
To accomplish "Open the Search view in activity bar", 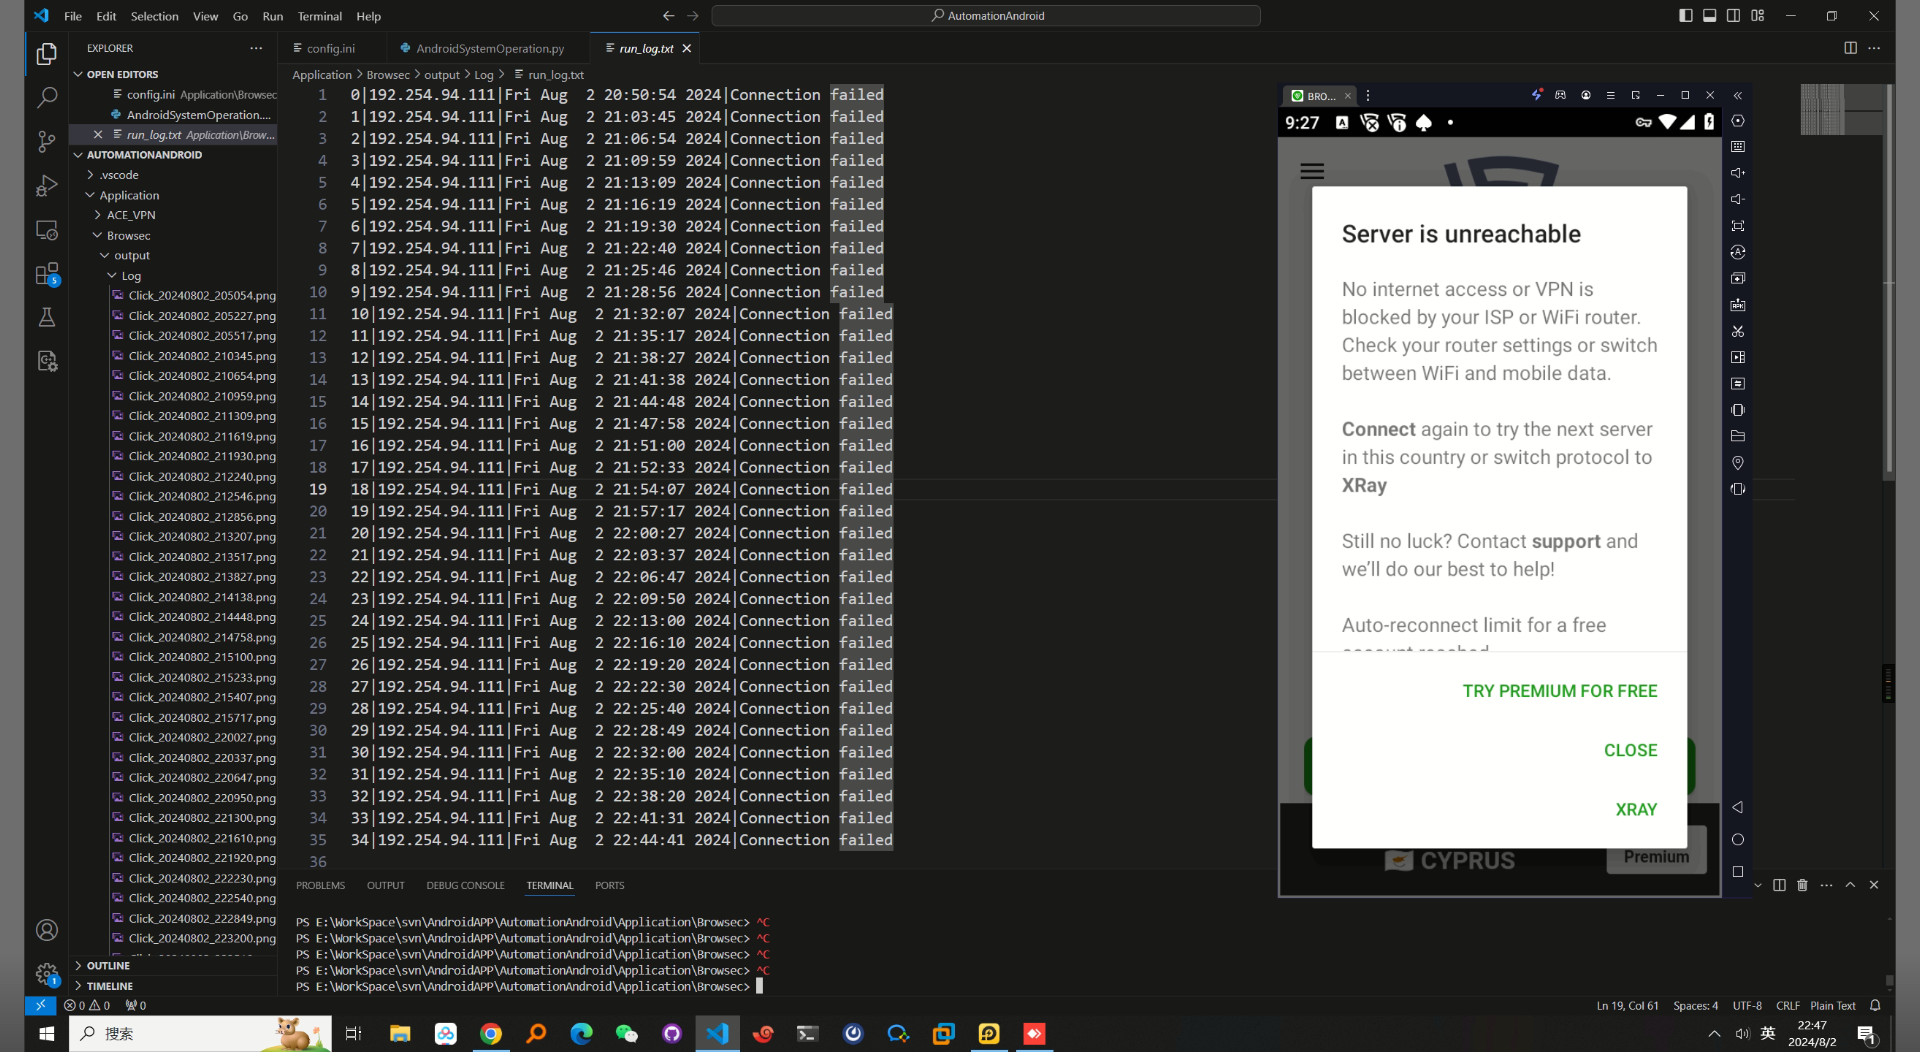I will [x=47, y=98].
